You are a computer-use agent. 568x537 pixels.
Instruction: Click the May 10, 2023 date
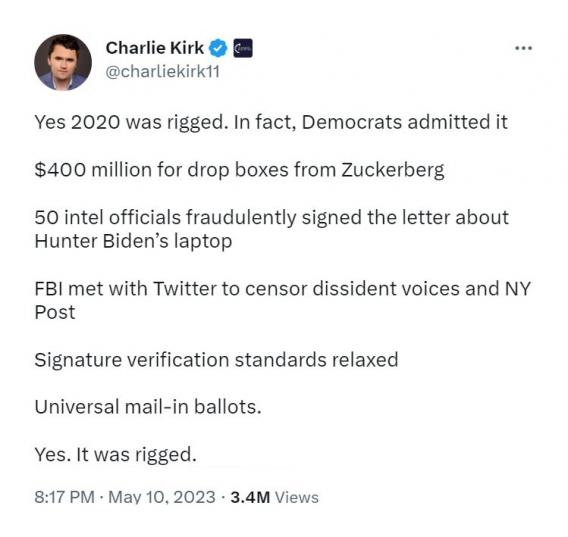[162, 497]
